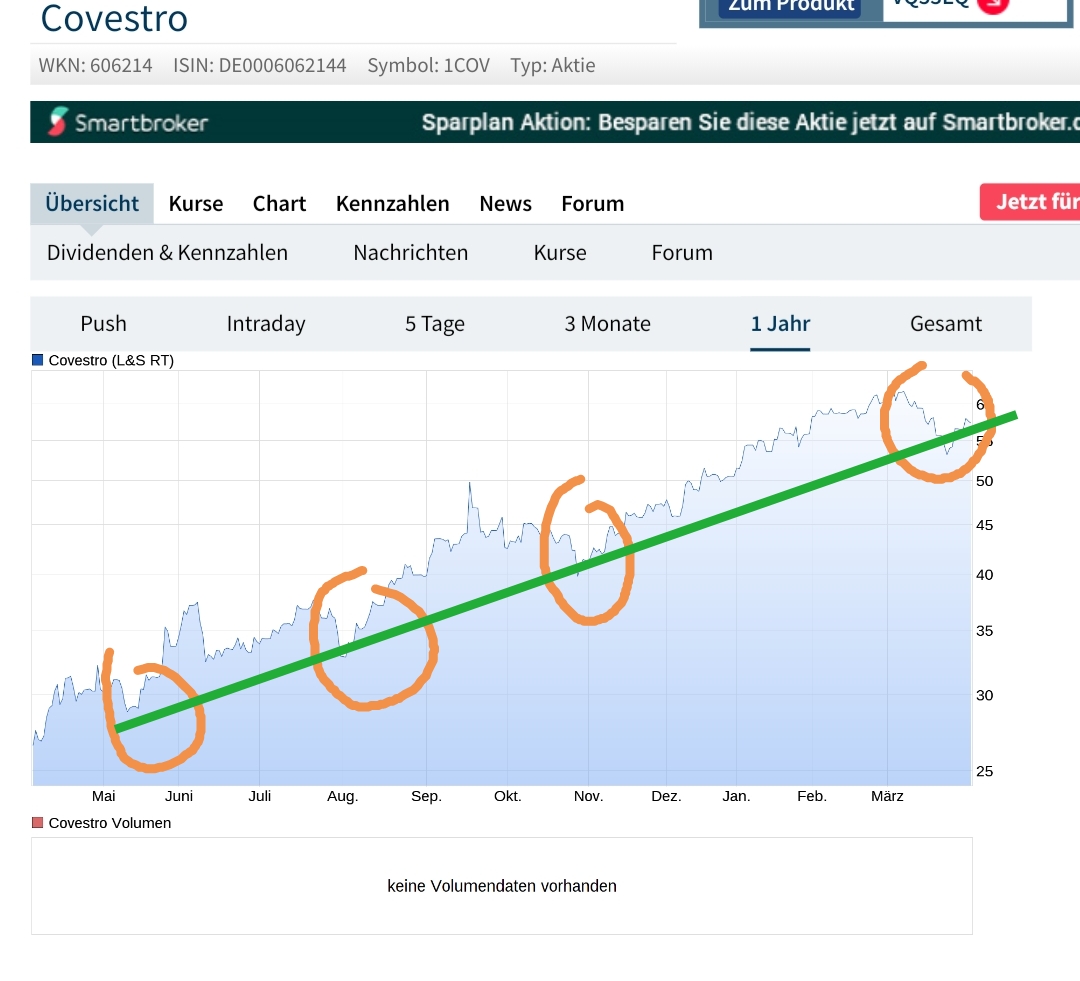Click the Mai label on chart axis
1080x981 pixels.
103,796
